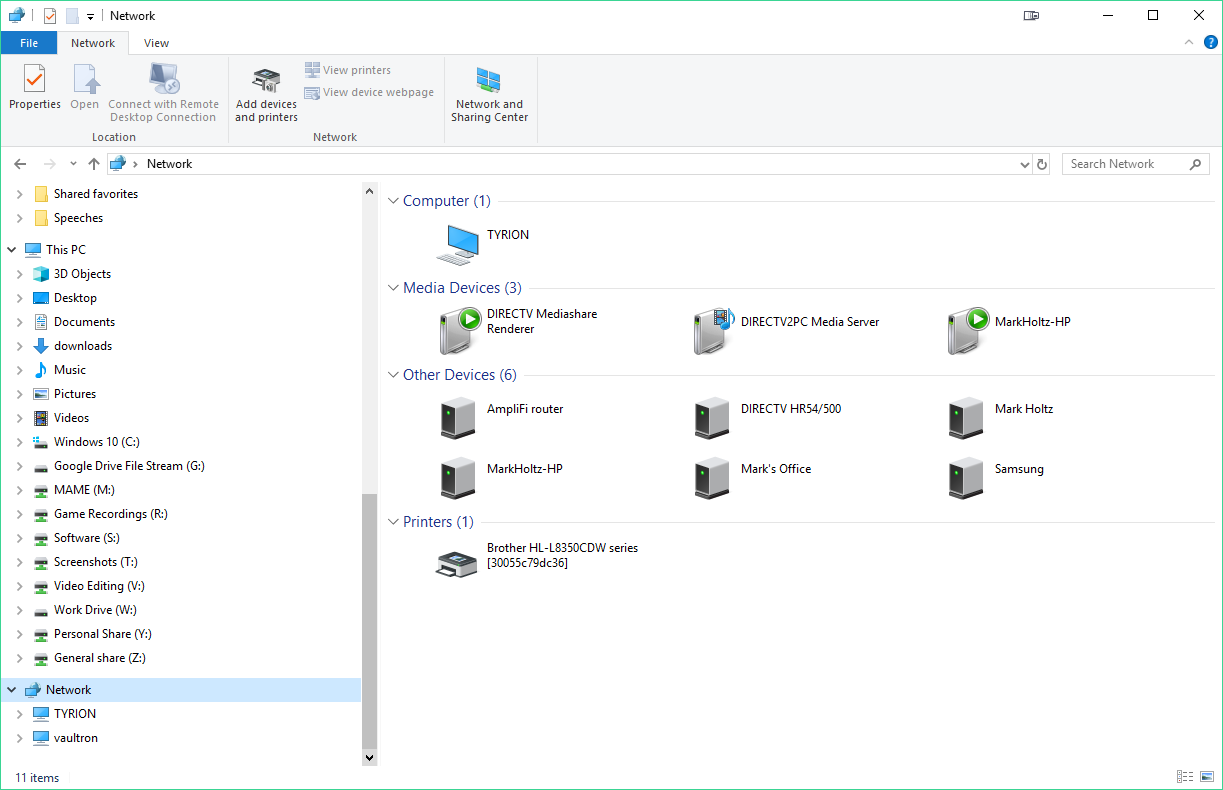Select MarkHoltz-HP under Other Devices
Screen dimensions: 1223x790
point(458,478)
